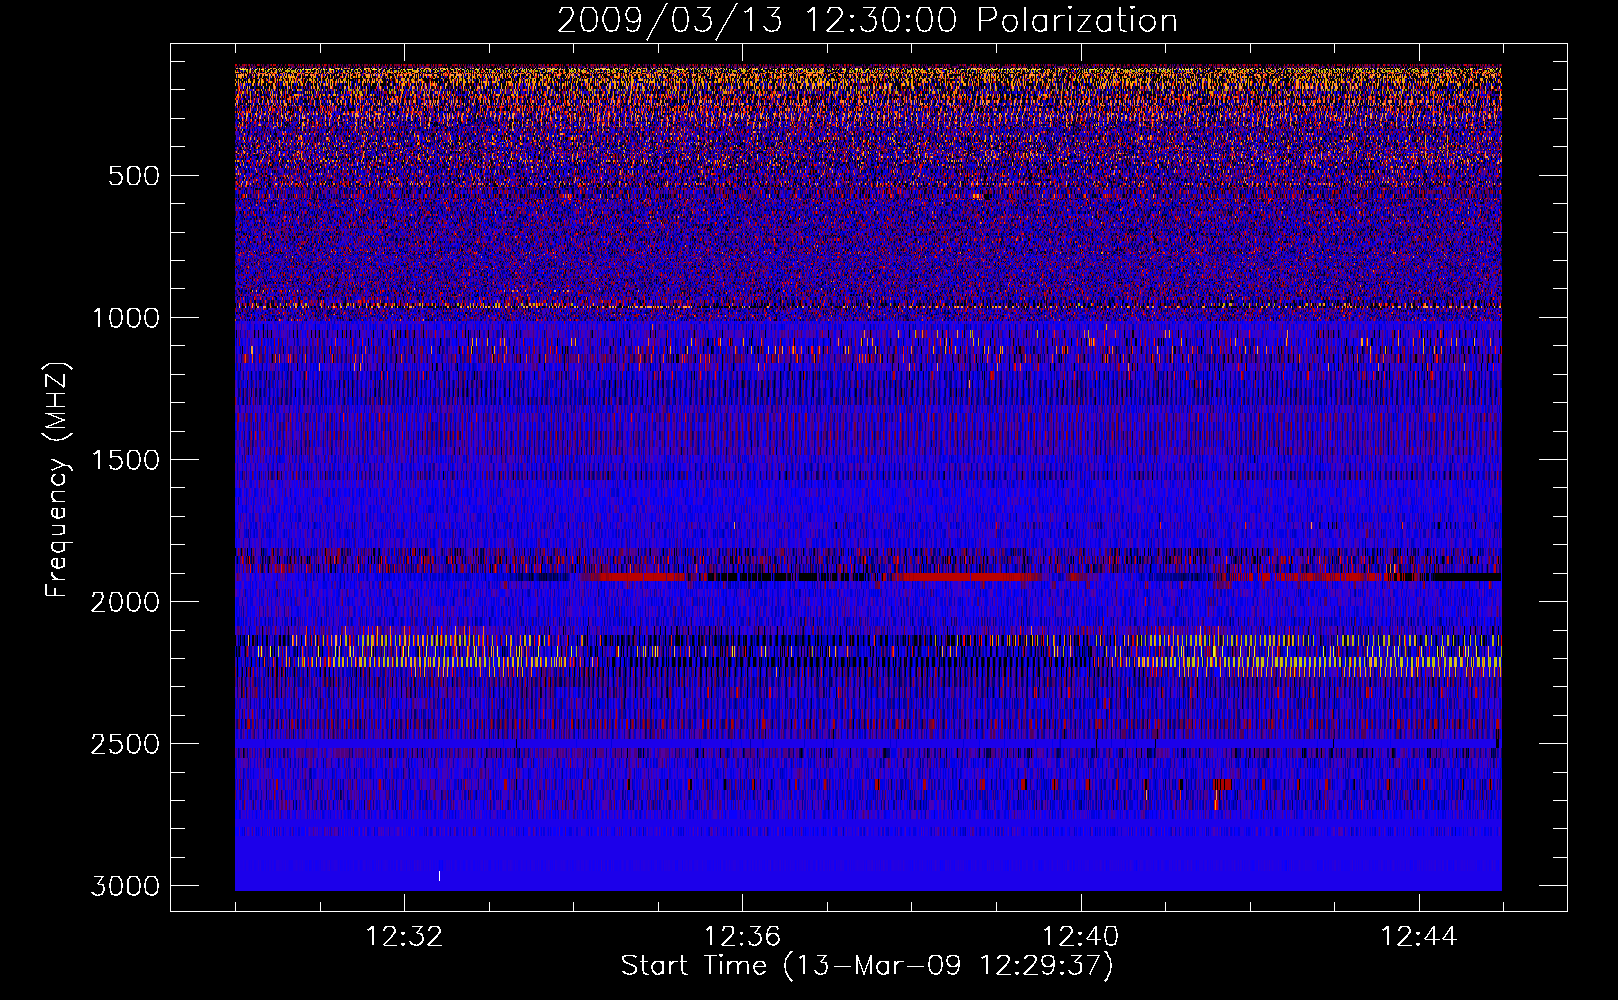
Task: Click the 12:40 time tick label
Action: pyautogui.click(x=1080, y=937)
